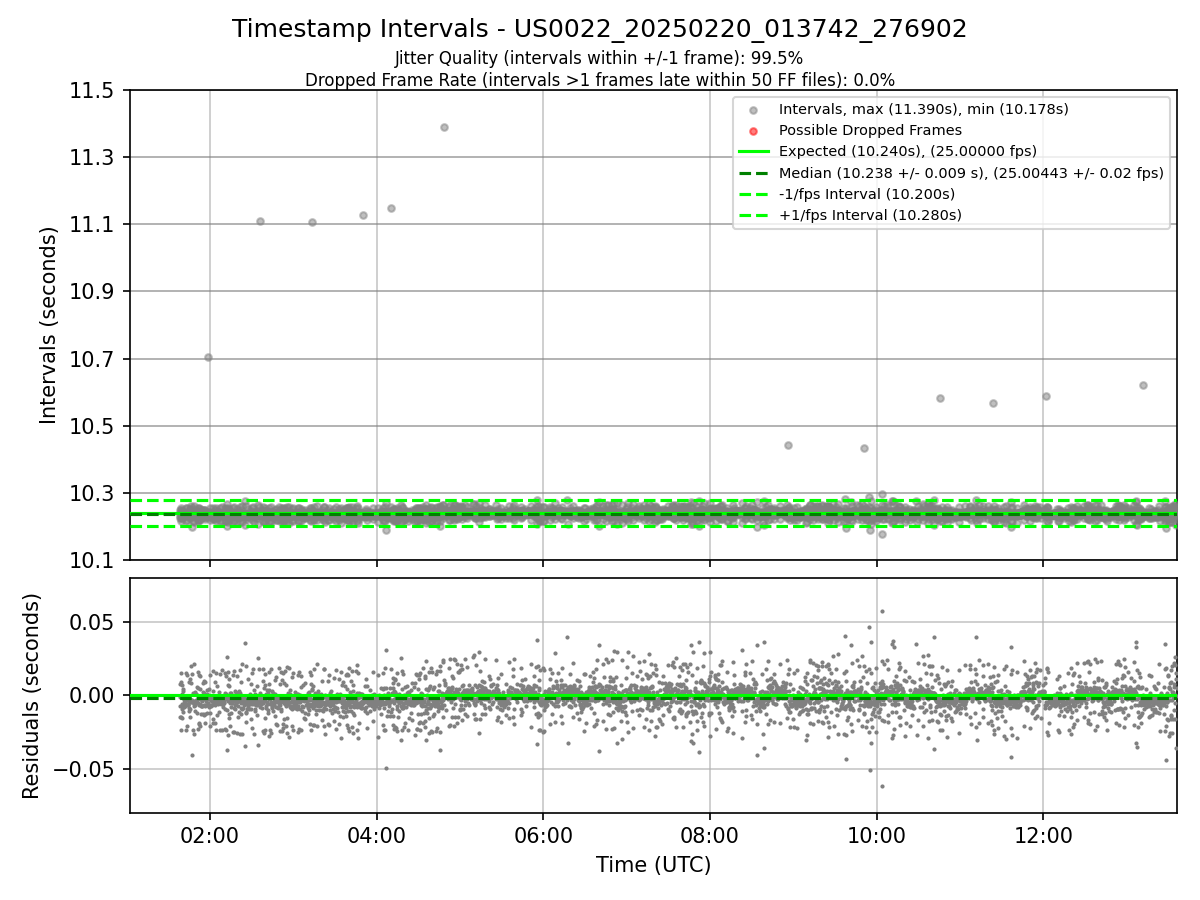Click the solid green line sample beside 'Expected'

point(753,152)
